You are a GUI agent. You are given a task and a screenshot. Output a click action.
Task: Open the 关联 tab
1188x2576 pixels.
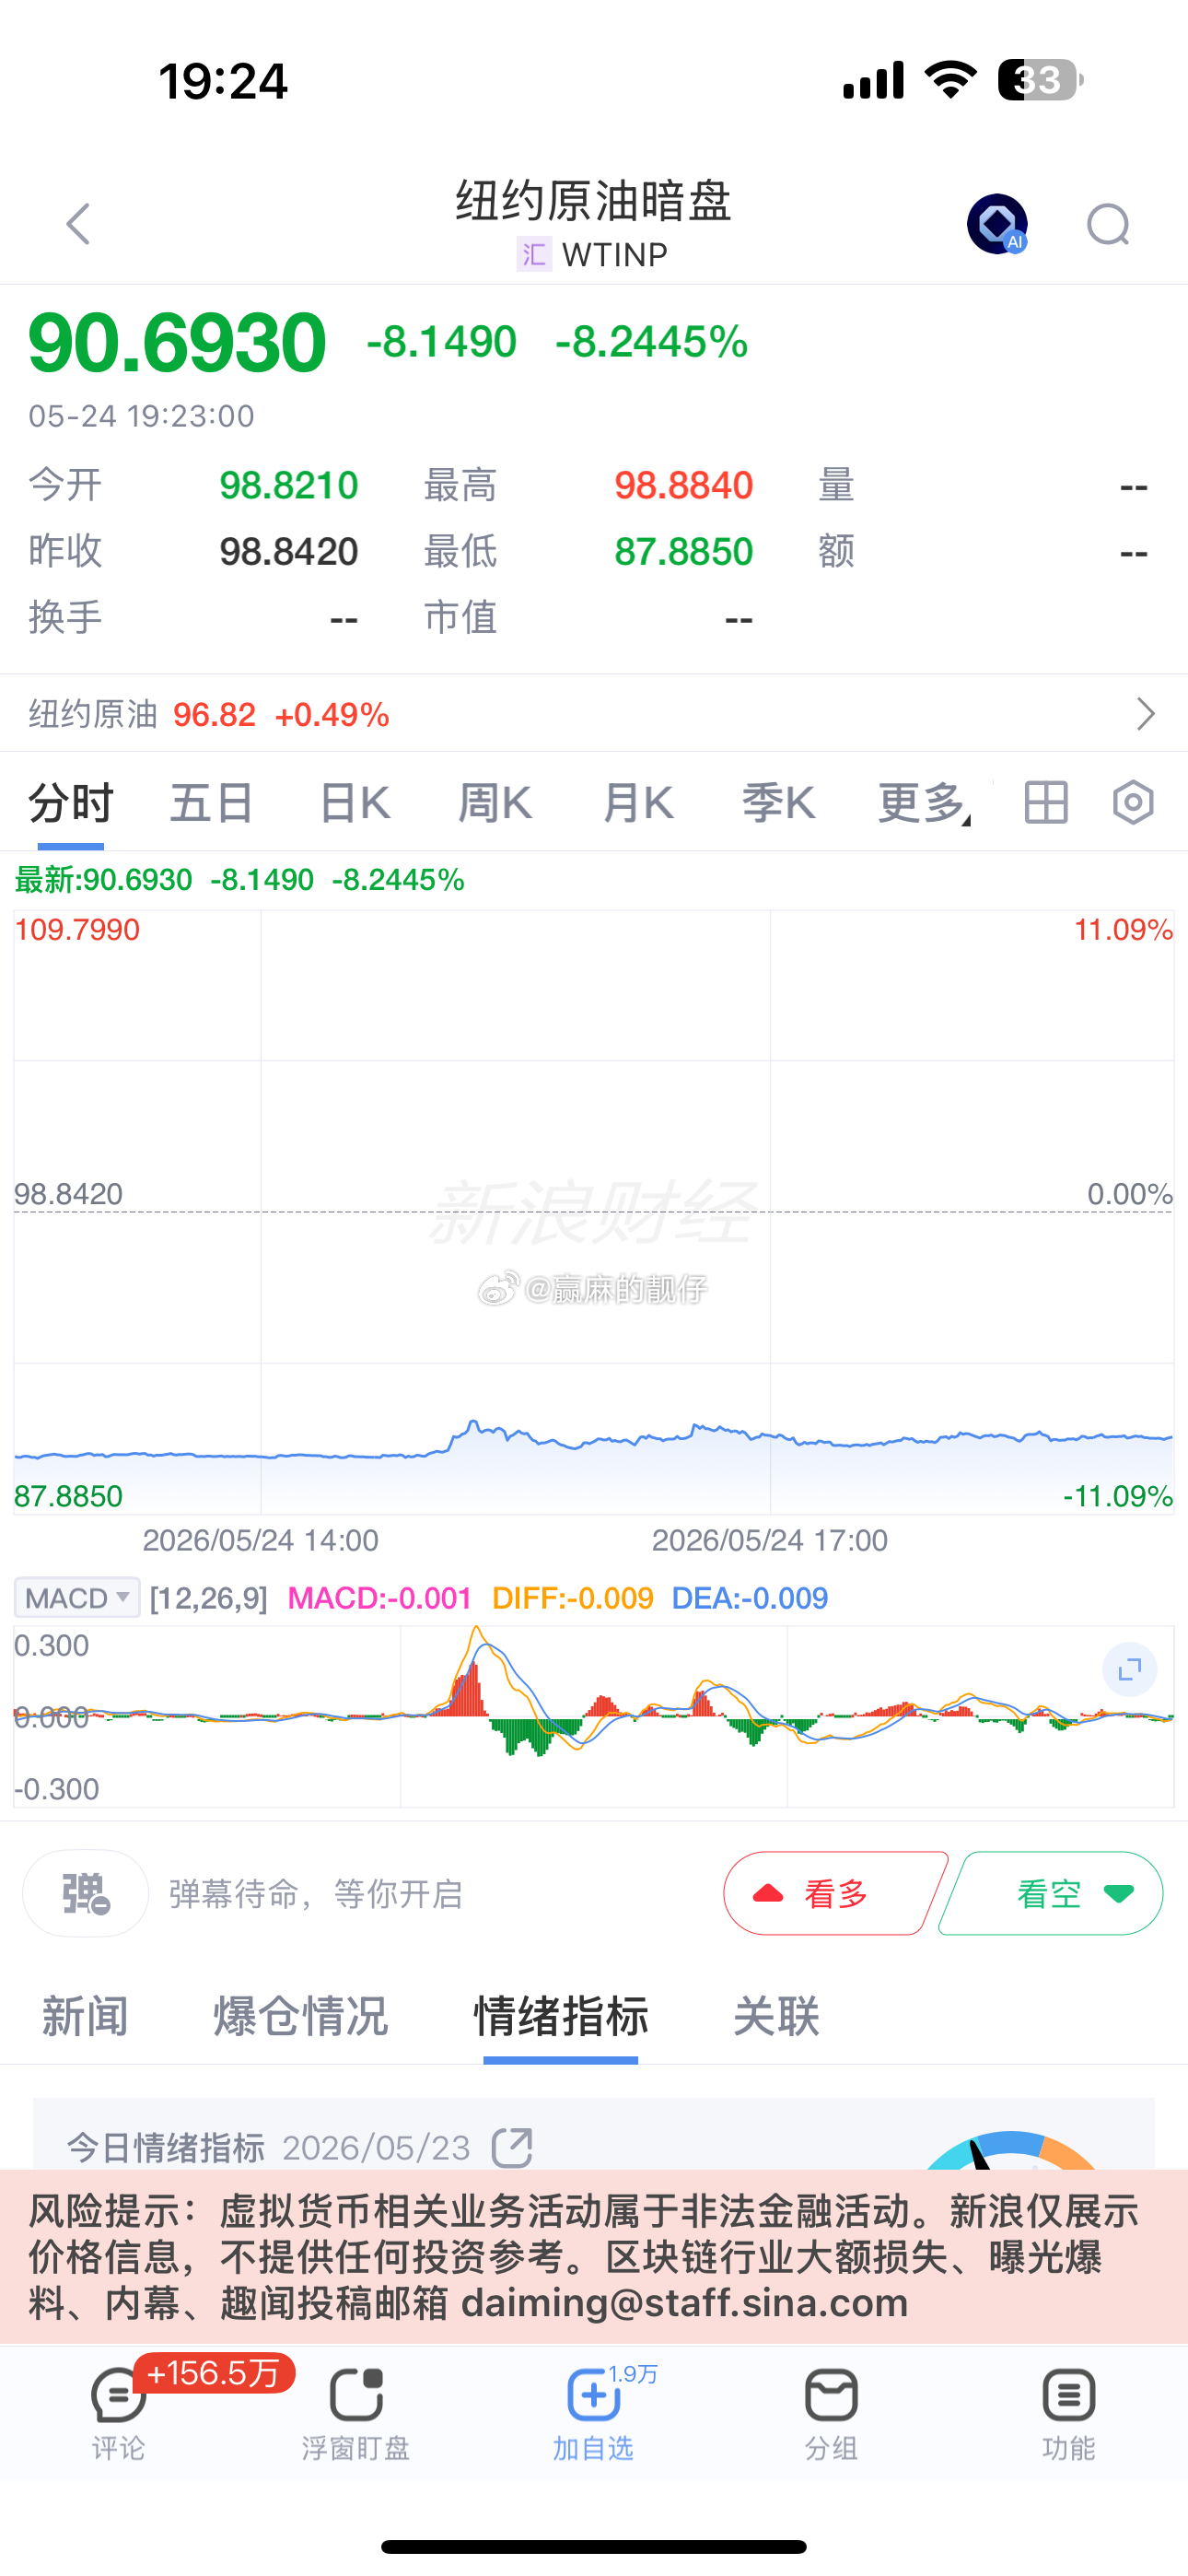tap(777, 2016)
